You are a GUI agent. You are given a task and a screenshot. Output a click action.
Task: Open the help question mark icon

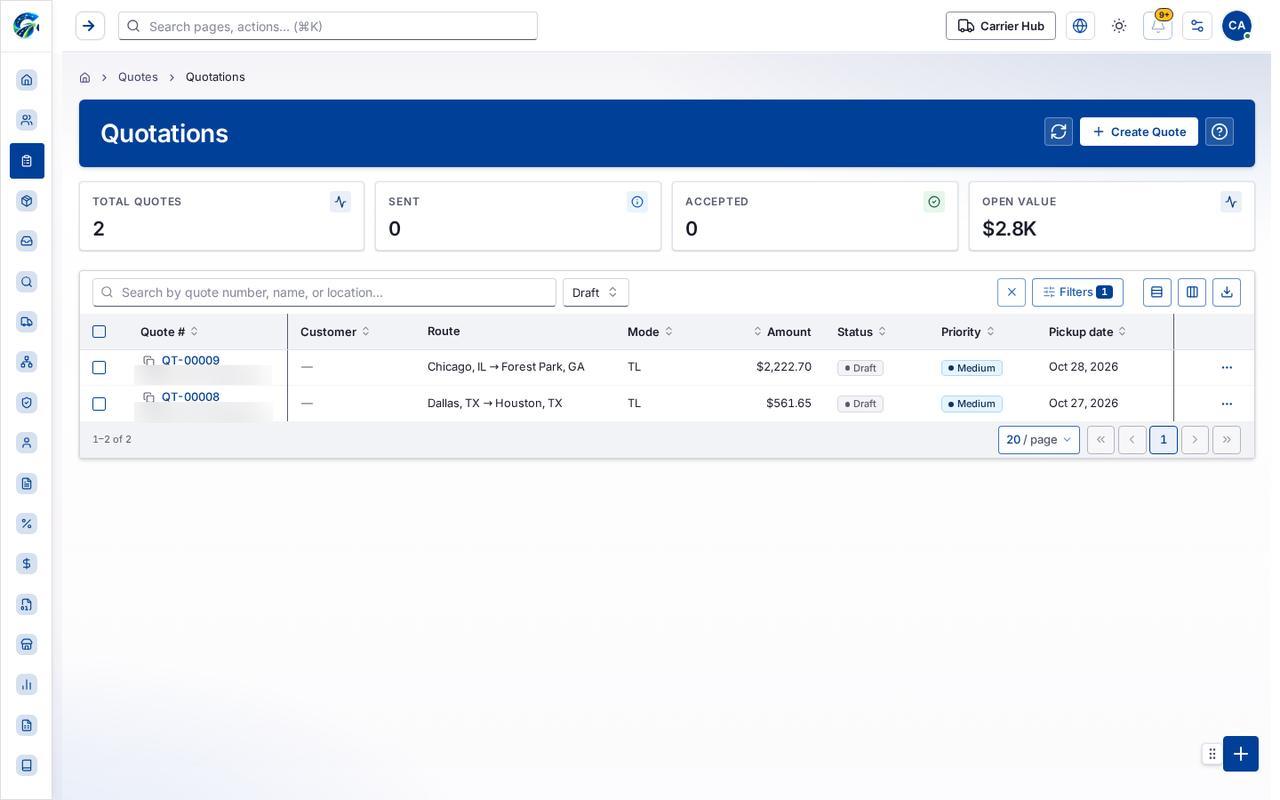click(1219, 132)
